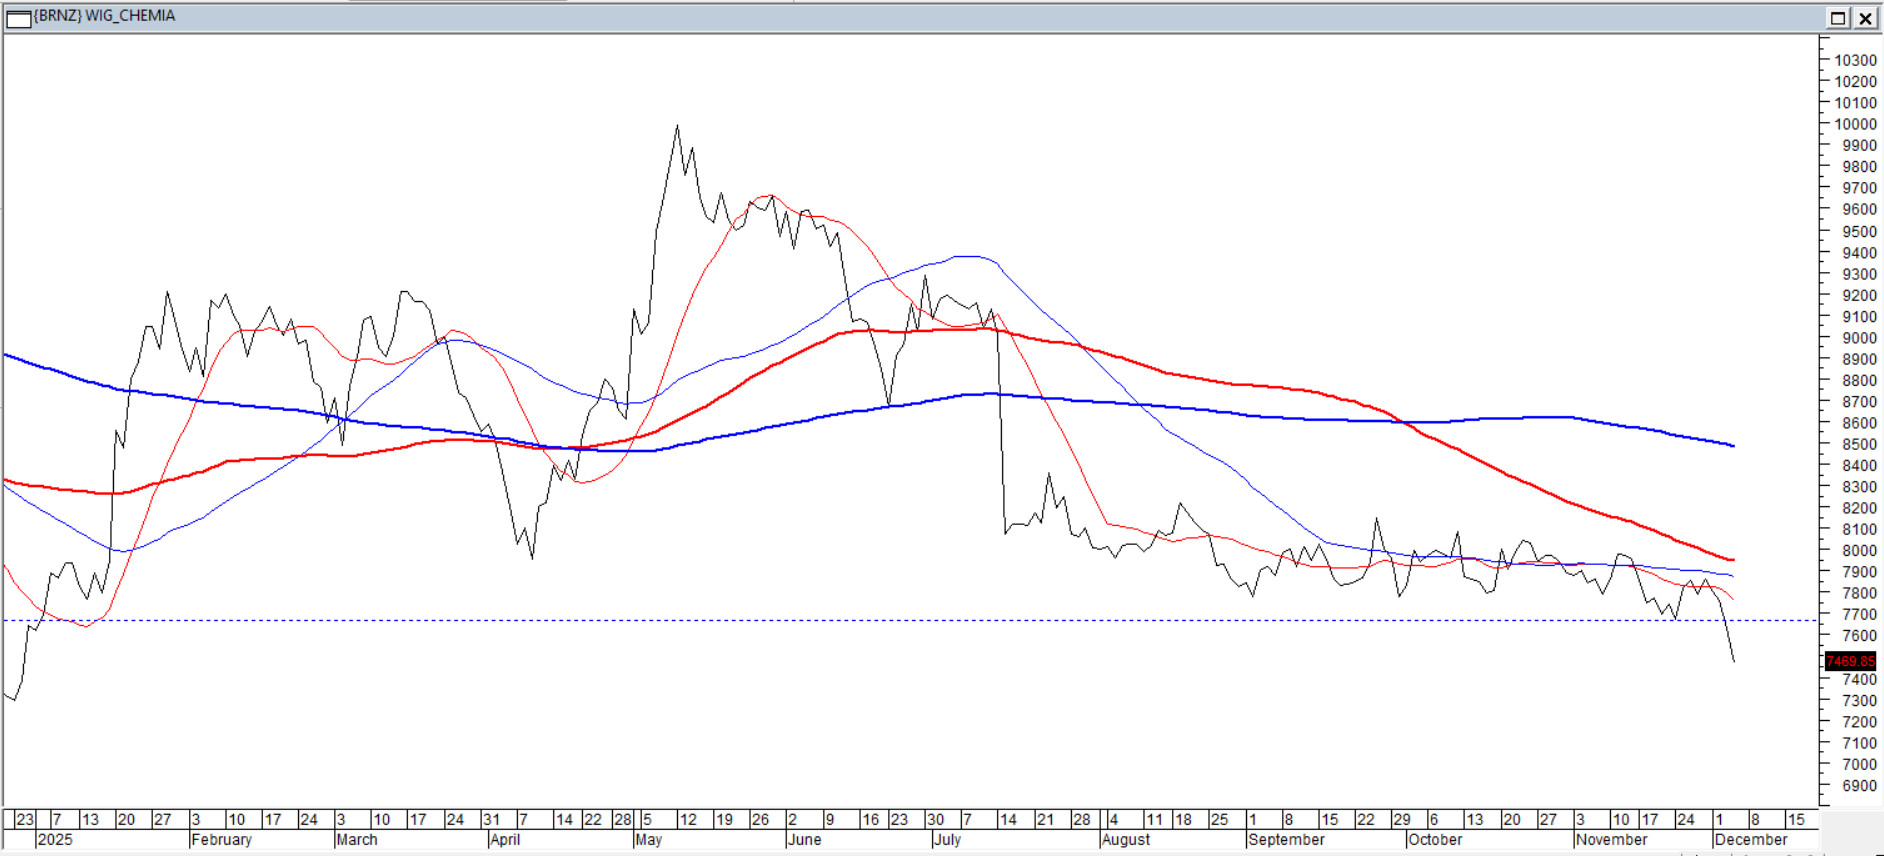Image resolution: width=1884 pixels, height=856 pixels.
Task: Maximize the WIG_CHEMIA chart window
Action: coord(1838,18)
